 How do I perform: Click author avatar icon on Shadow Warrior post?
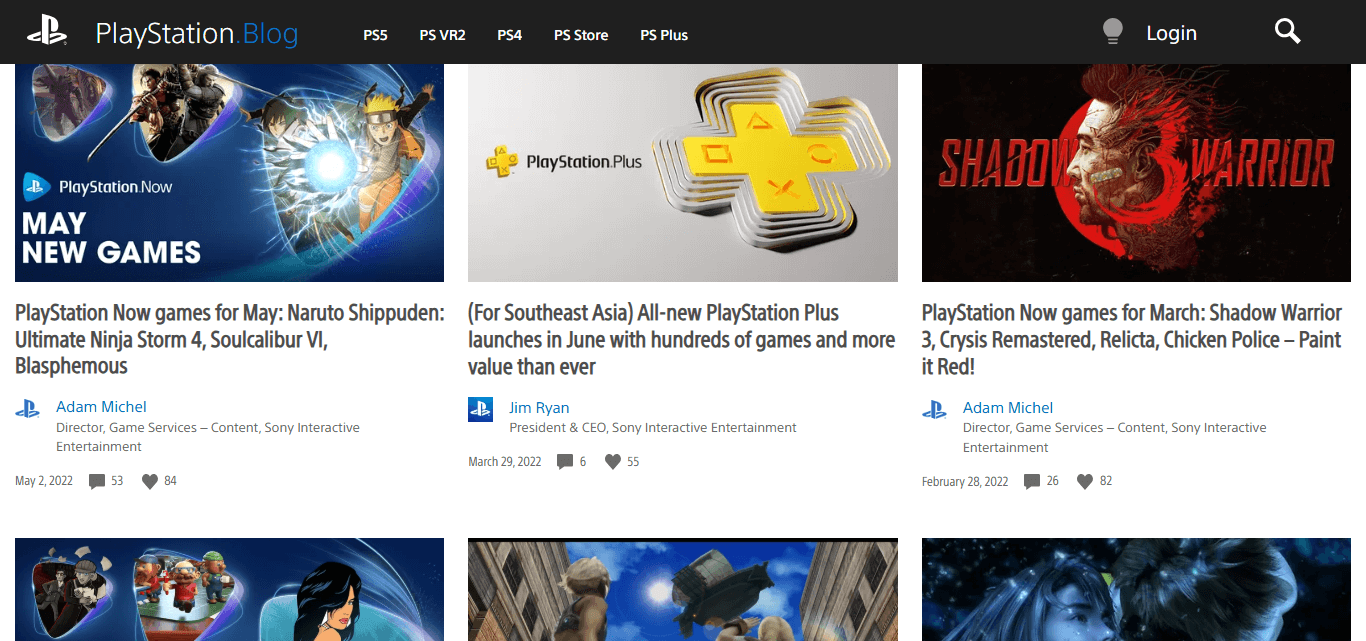pos(934,409)
